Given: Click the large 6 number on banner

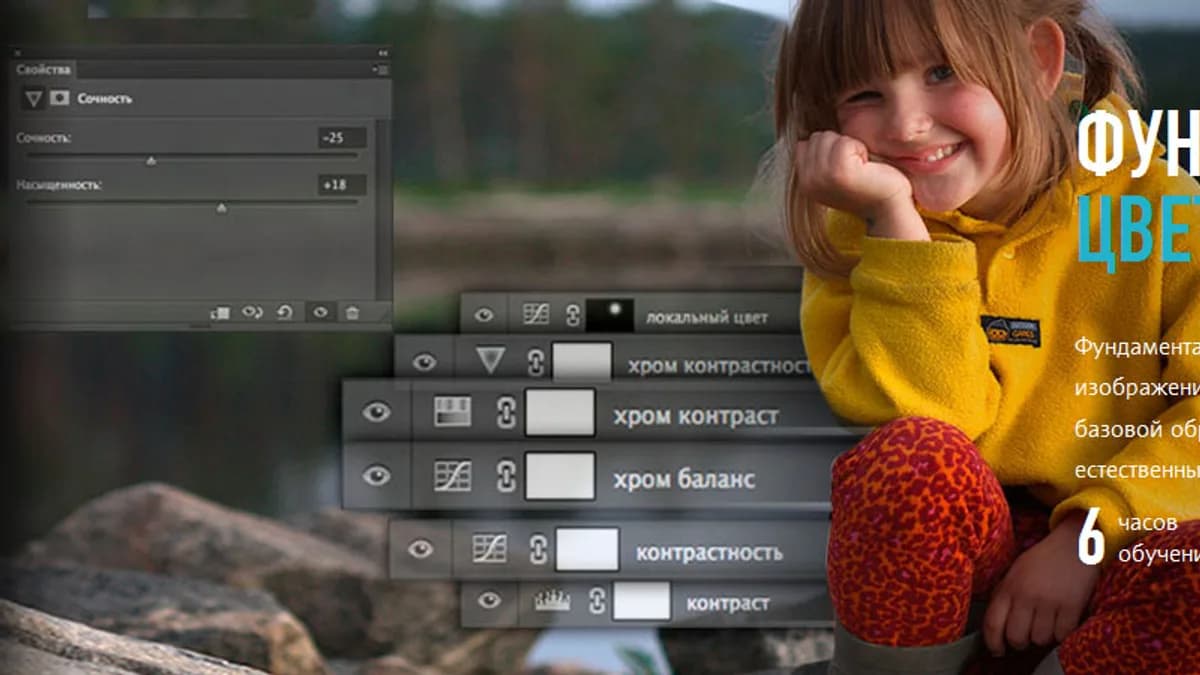Looking at the screenshot, I should 1091,537.
